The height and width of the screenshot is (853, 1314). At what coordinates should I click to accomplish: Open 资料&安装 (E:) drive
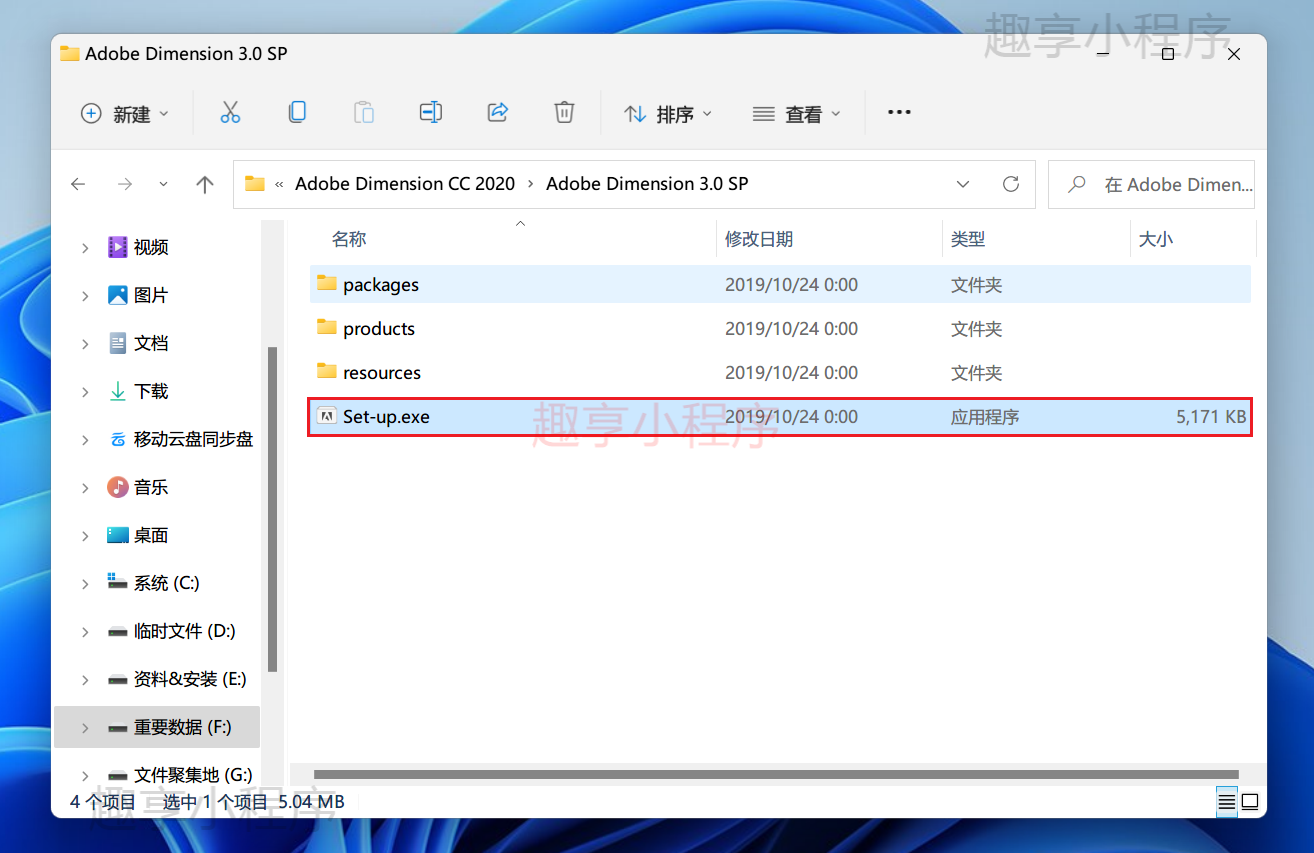[x=190, y=679]
